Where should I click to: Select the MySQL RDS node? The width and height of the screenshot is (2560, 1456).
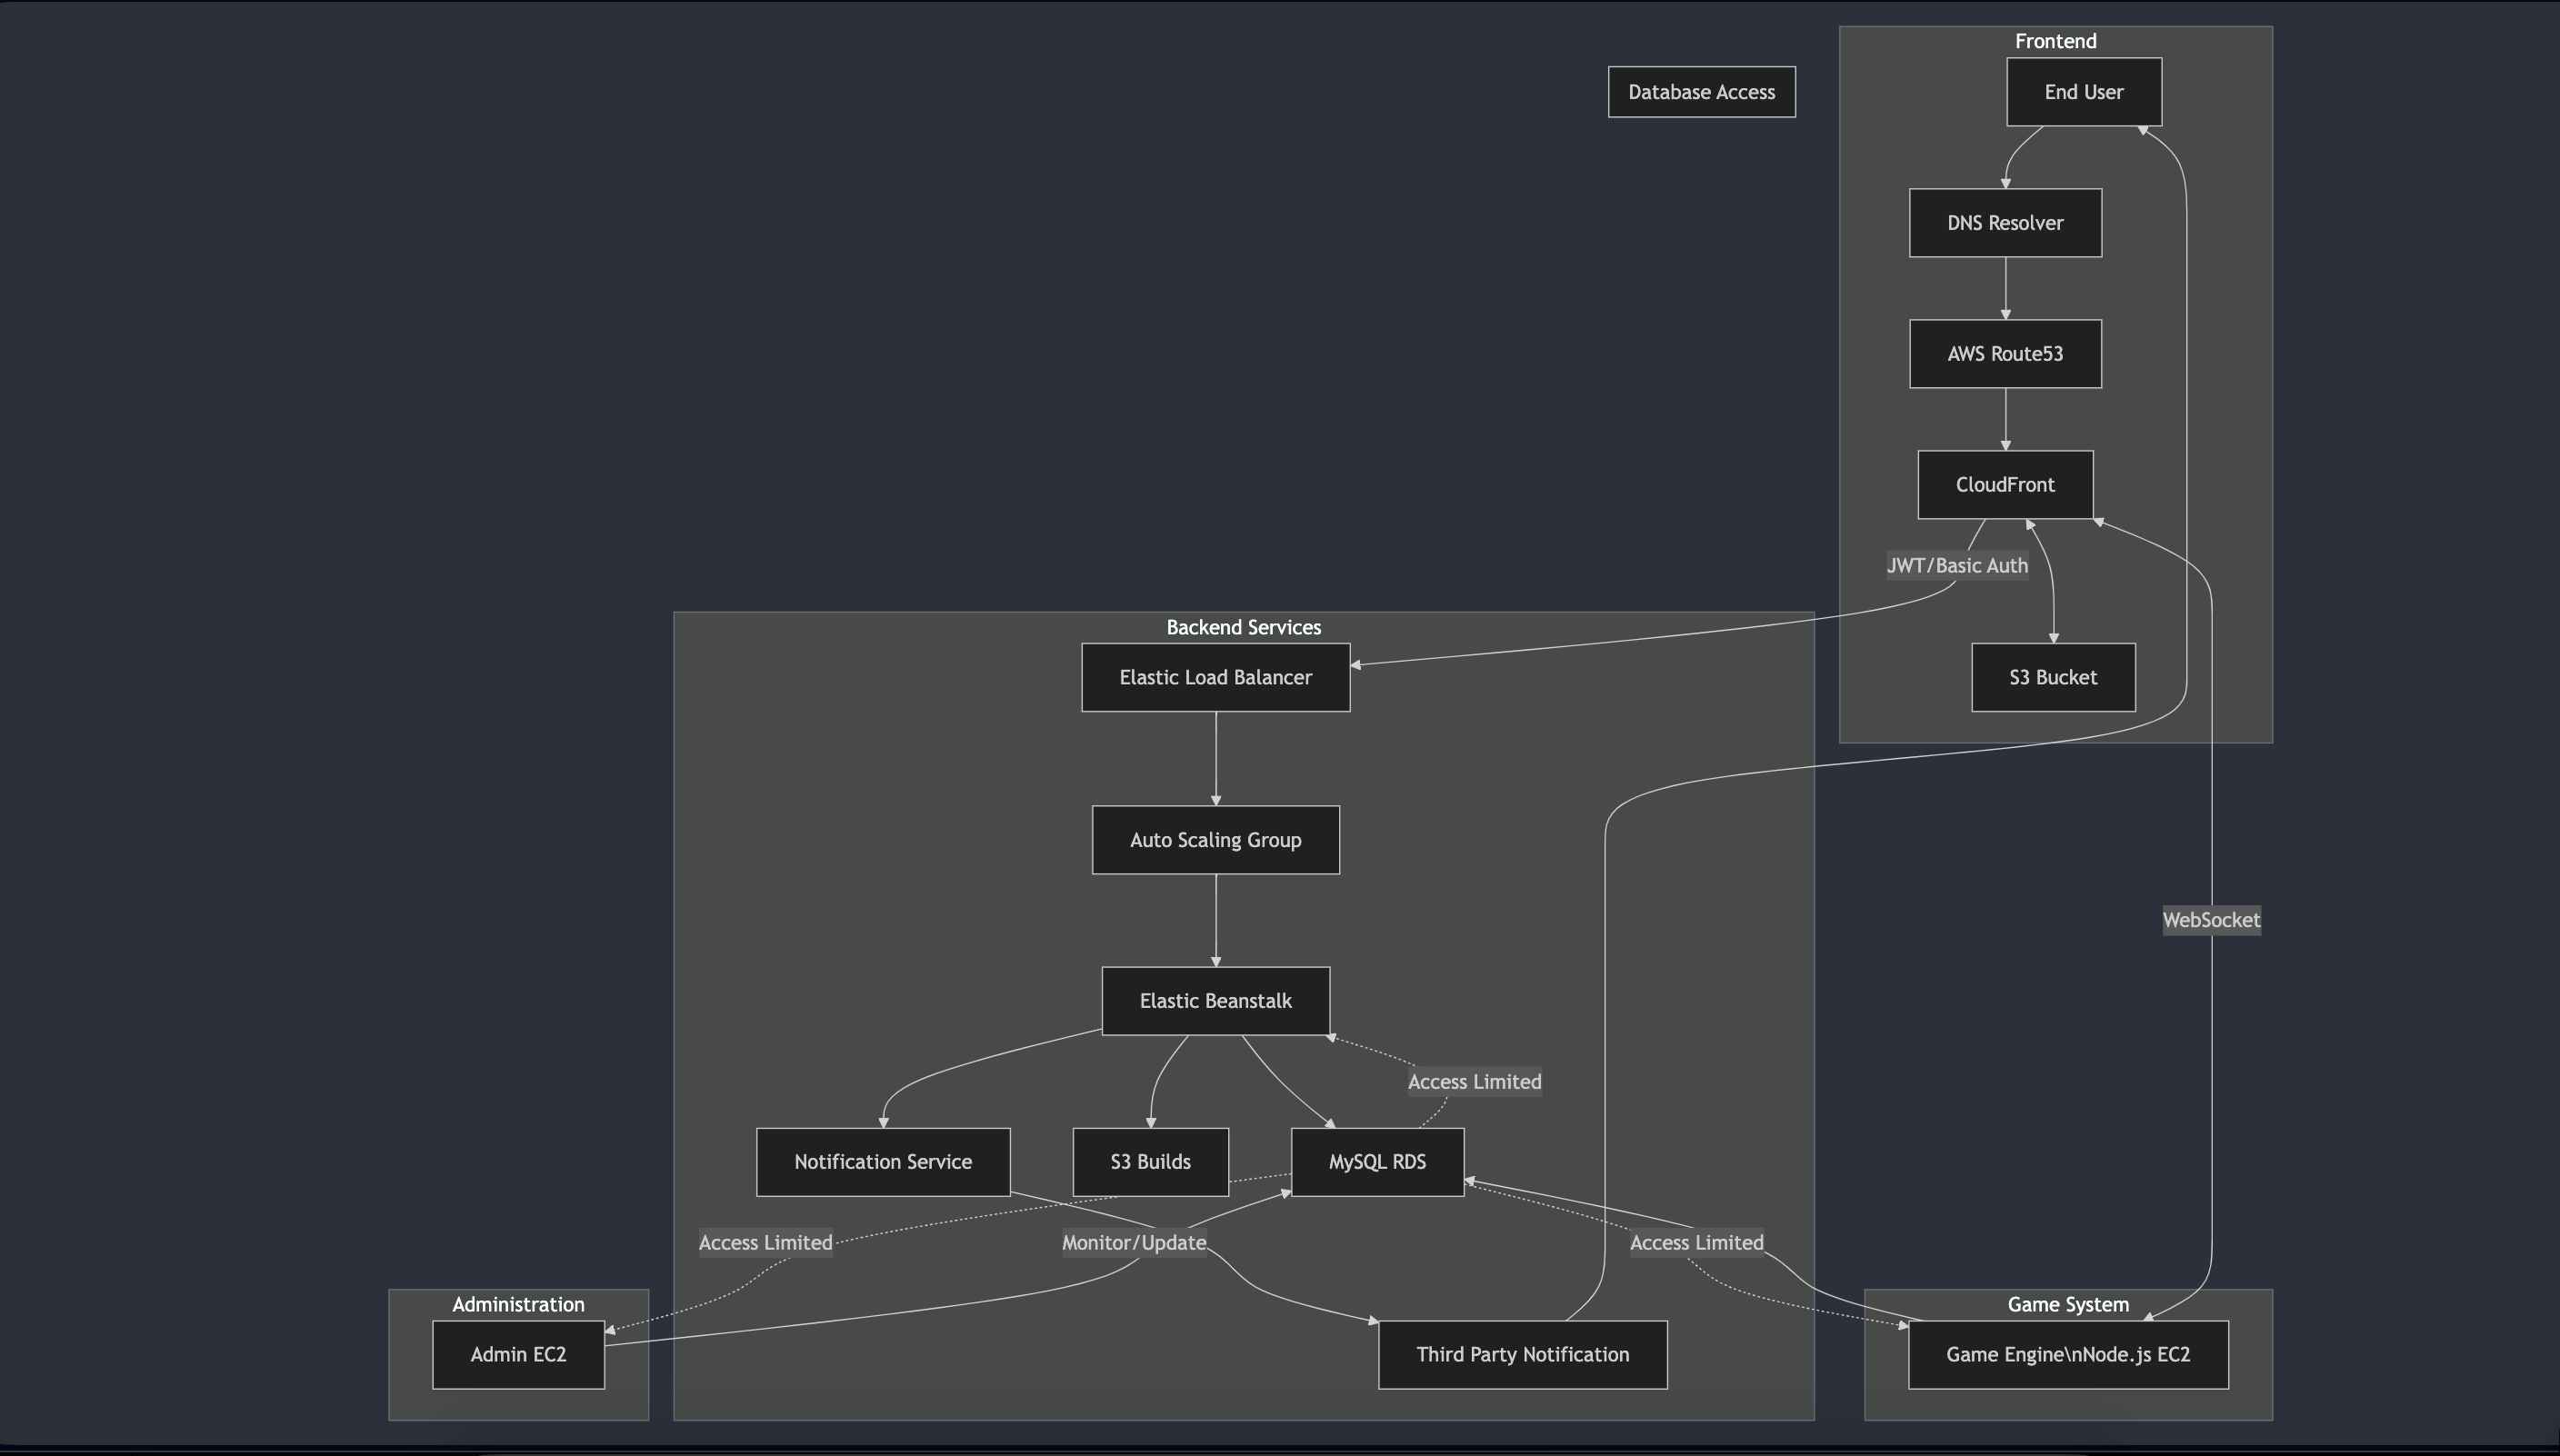(x=1377, y=1162)
